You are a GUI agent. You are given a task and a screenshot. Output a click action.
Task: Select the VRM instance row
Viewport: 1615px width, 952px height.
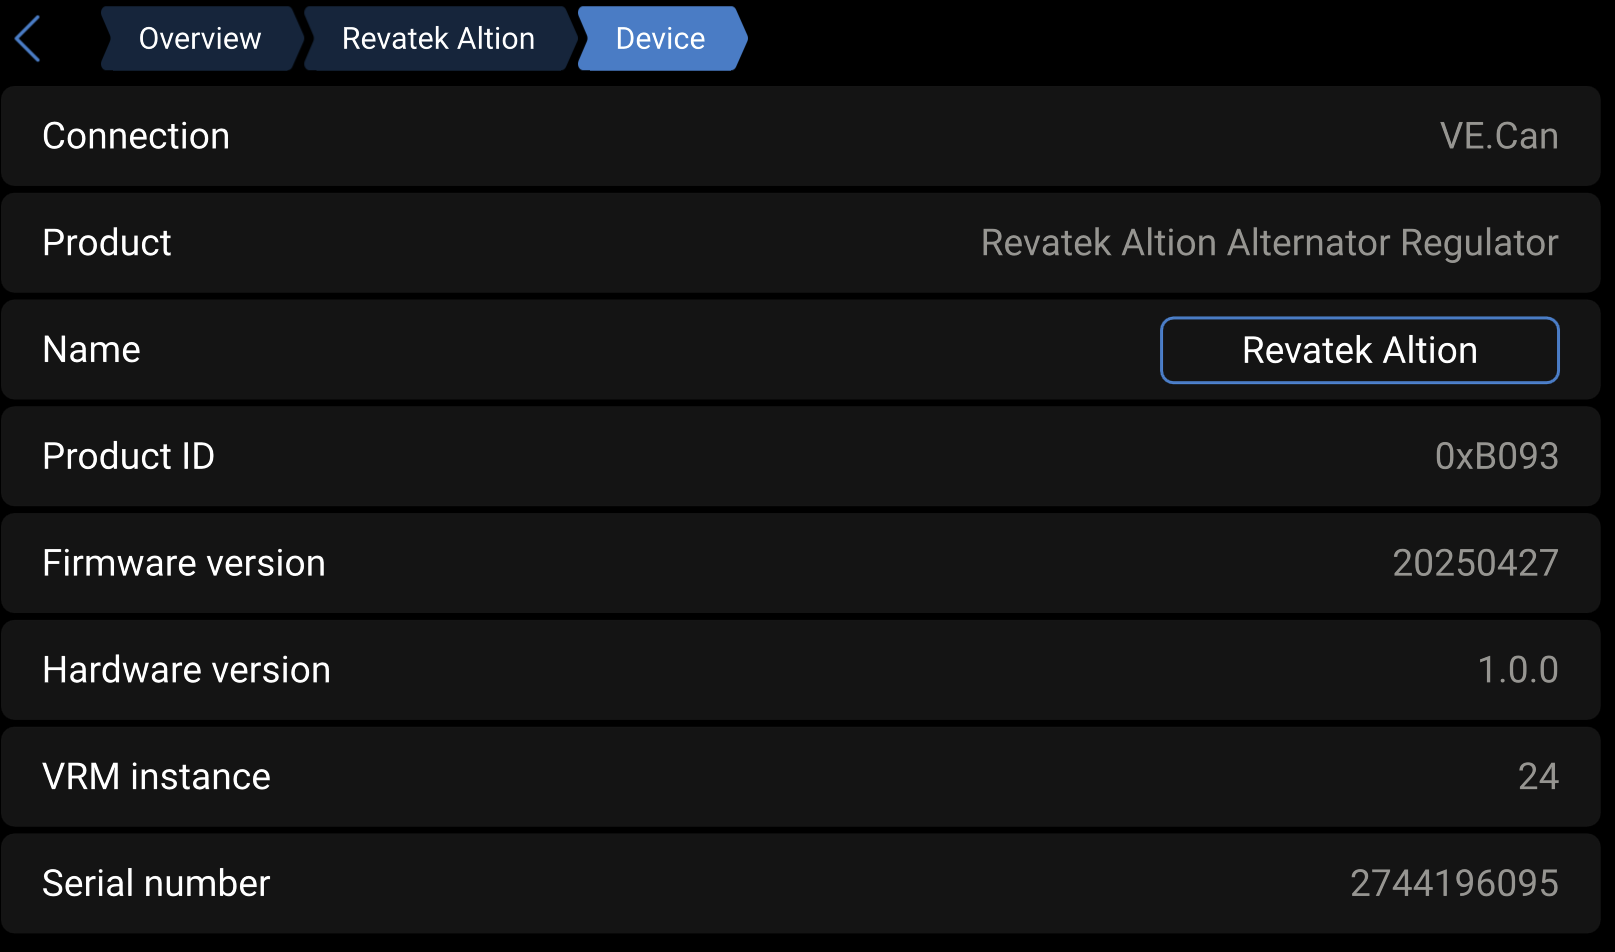(x=801, y=777)
